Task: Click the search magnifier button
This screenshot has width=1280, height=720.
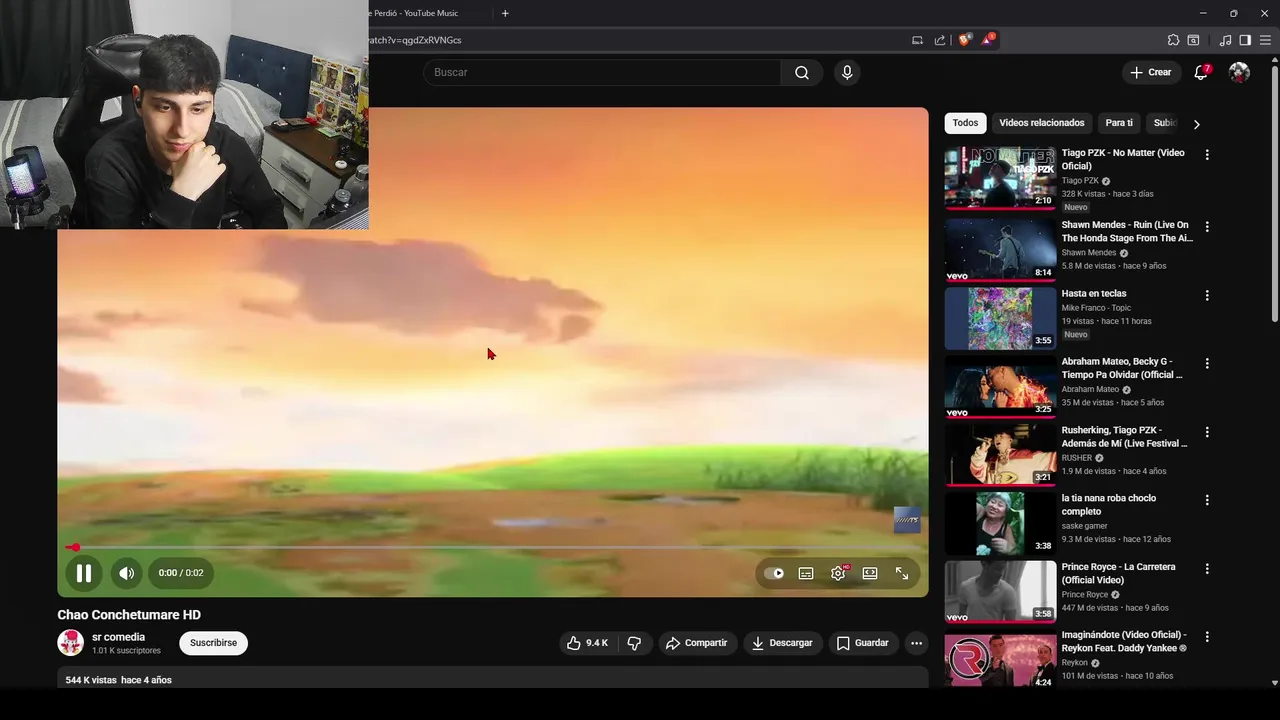Action: [802, 72]
